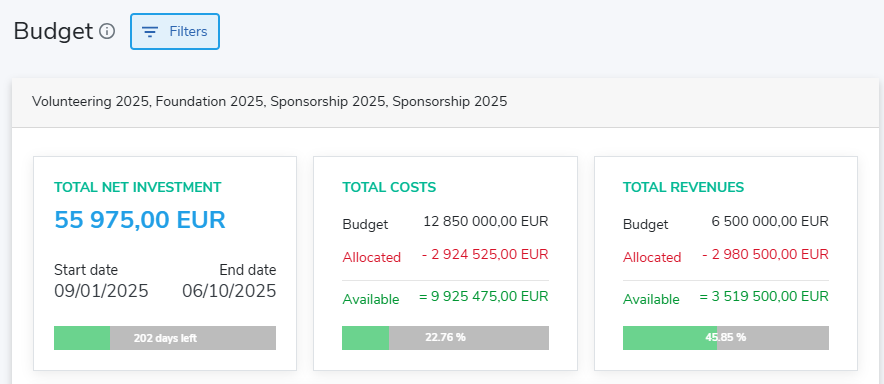Select the 55 975,00 EUR net investment amount

click(140, 220)
